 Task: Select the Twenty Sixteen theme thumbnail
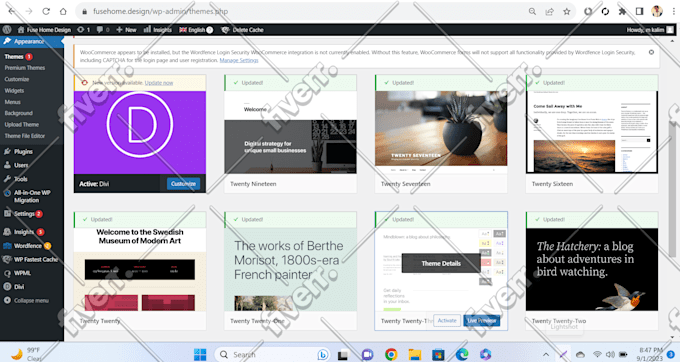(592, 132)
